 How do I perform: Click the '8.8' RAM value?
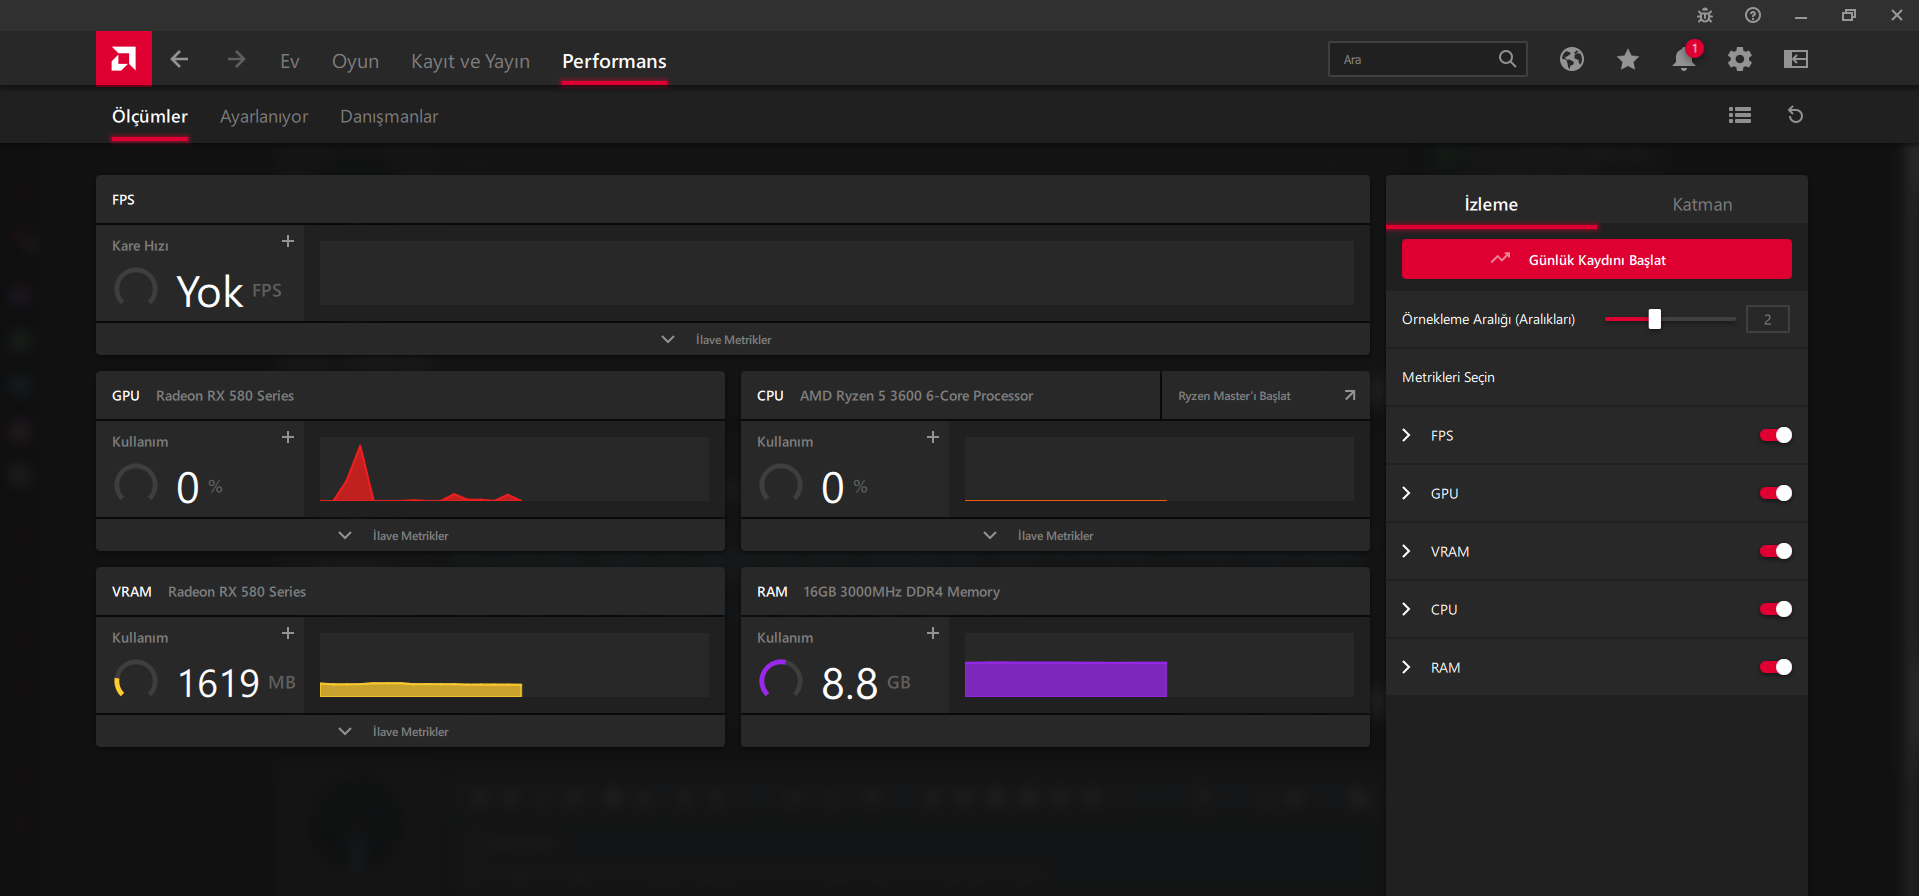(x=849, y=684)
